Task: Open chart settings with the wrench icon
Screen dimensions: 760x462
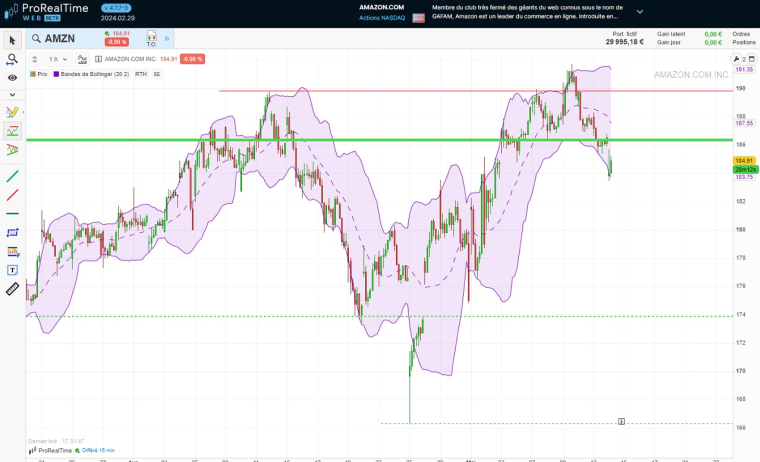Action: [737, 59]
